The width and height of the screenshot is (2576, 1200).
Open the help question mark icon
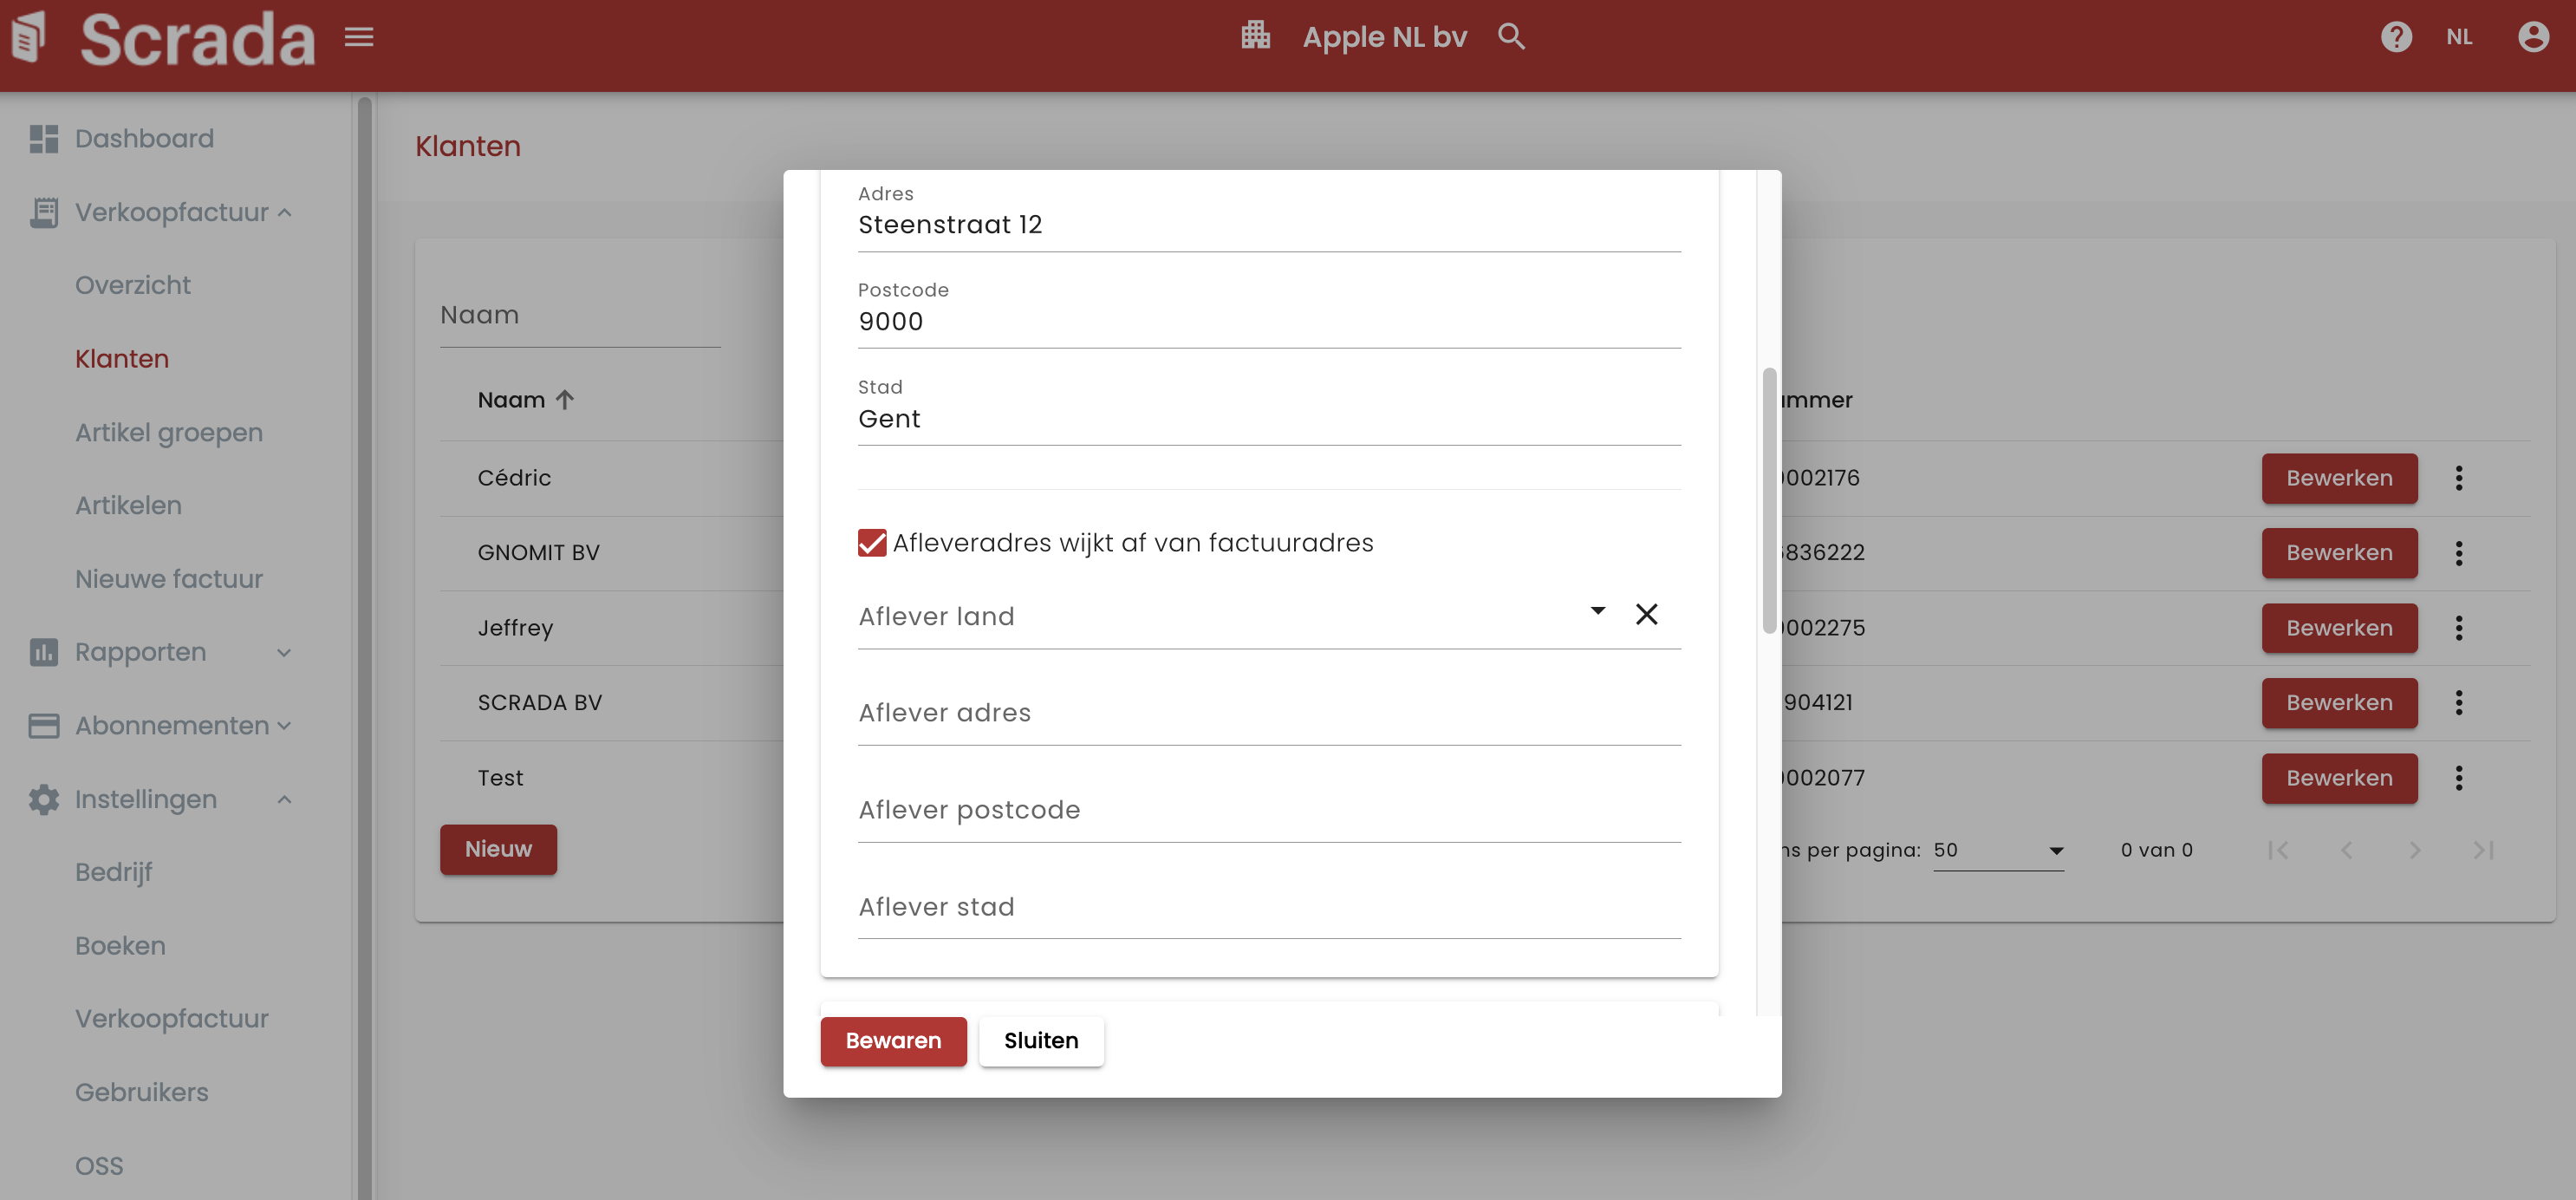click(x=2396, y=37)
